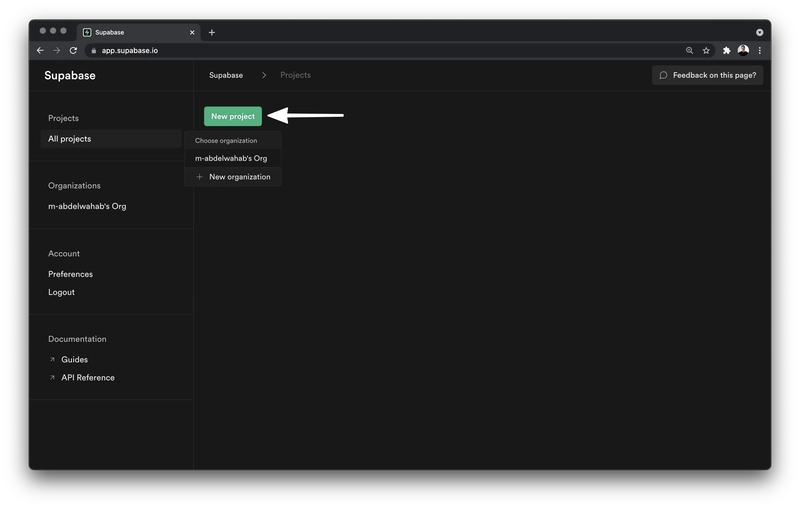Click Feedback on this page button

pos(707,75)
